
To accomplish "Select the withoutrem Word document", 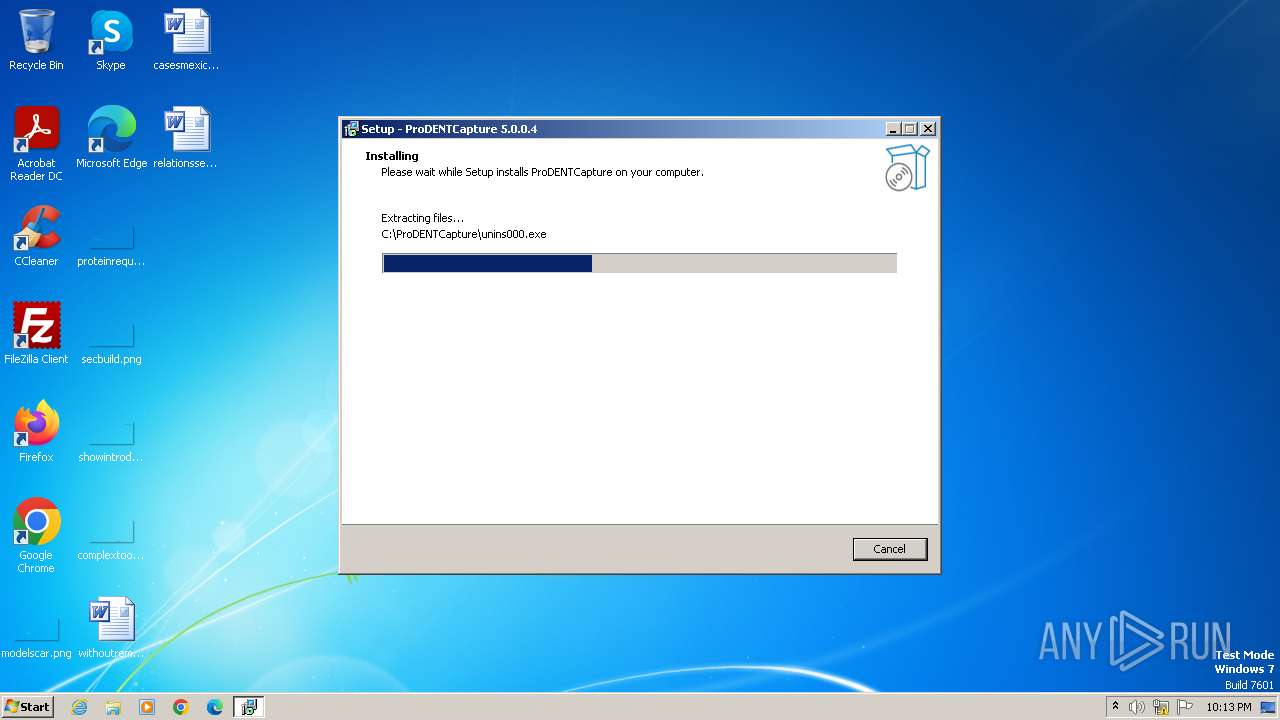I will 111,628.
